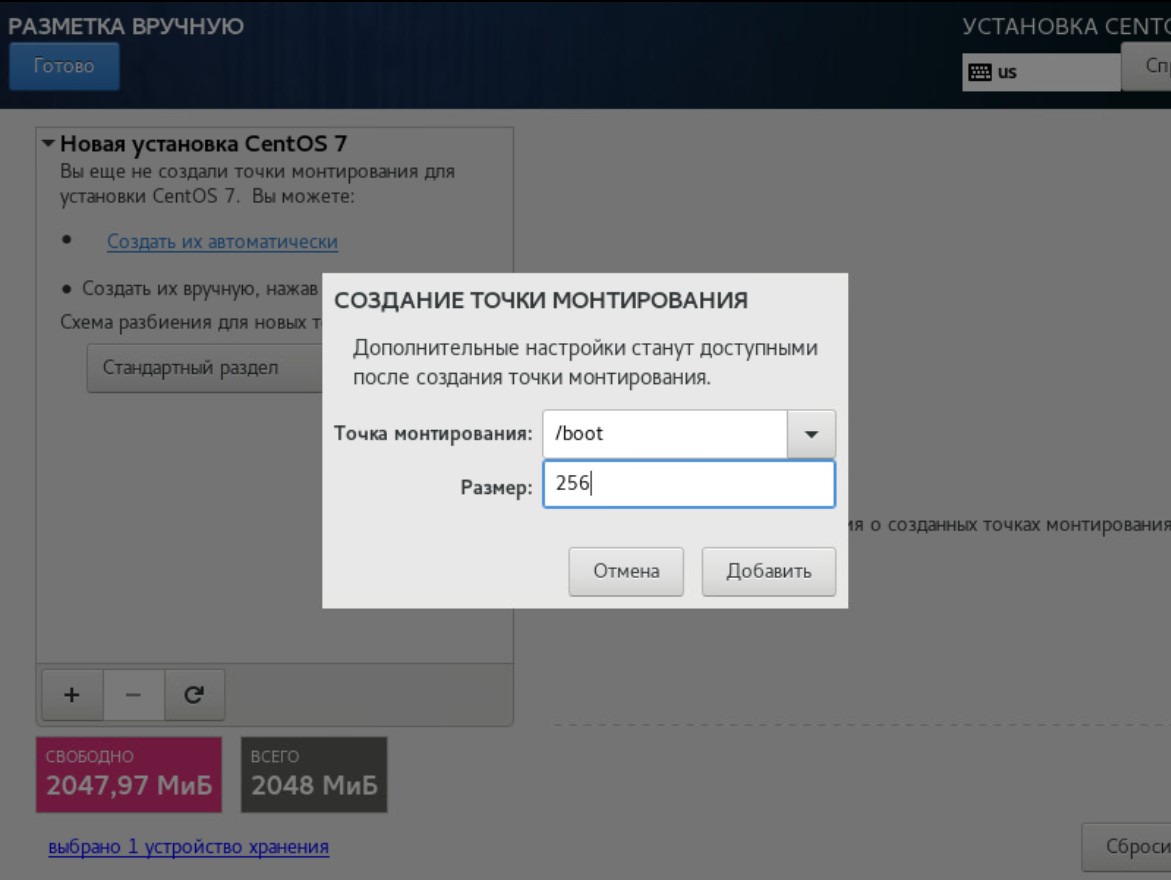Click the Точка монтирования label
1171x880 pixels.
click(x=433, y=434)
